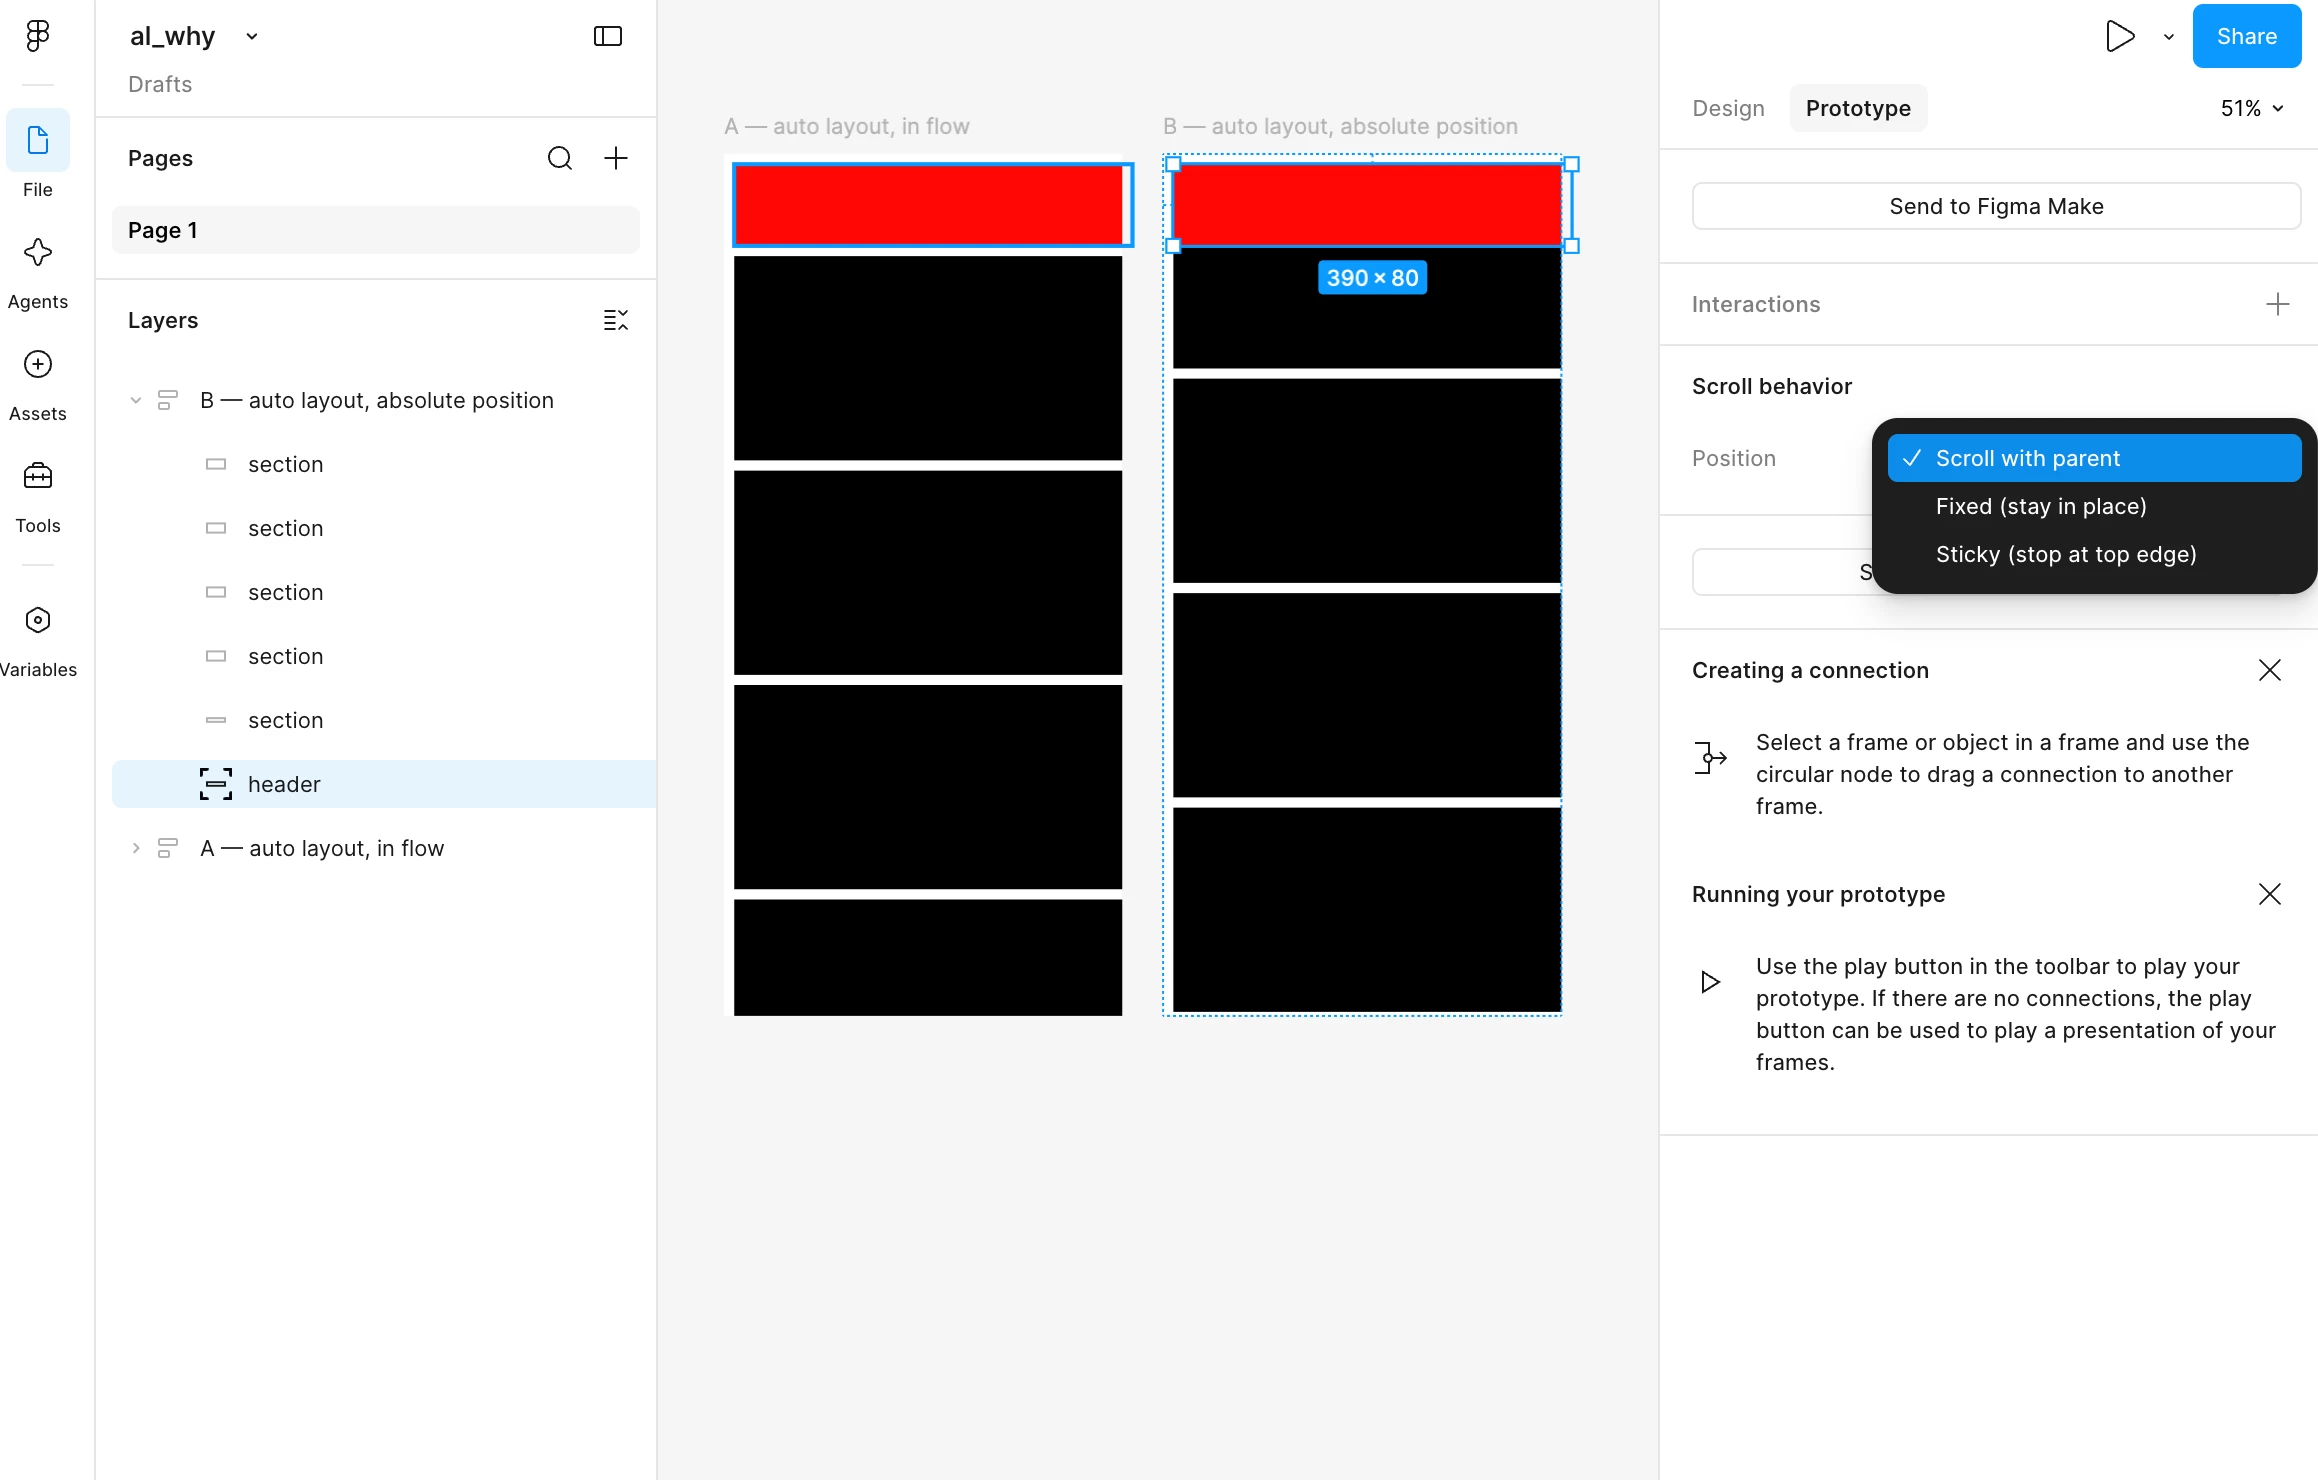Image resolution: width=2318 pixels, height=1480 pixels.
Task: Search pages with magnifier icon
Action: coord(560,158)
